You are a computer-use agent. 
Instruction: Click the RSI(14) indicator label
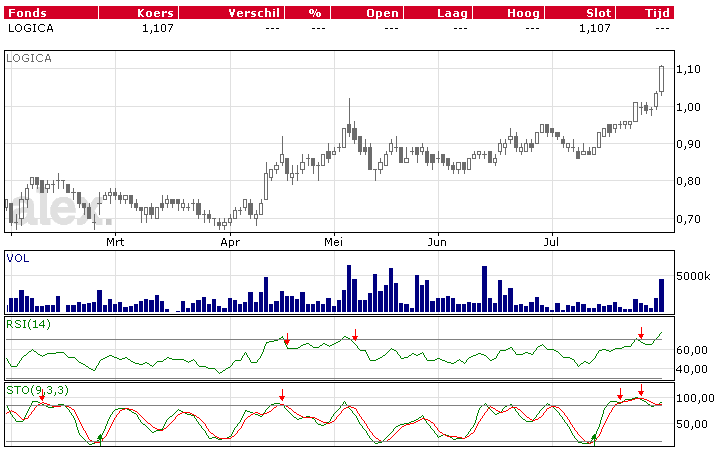[x=28, y=325]
